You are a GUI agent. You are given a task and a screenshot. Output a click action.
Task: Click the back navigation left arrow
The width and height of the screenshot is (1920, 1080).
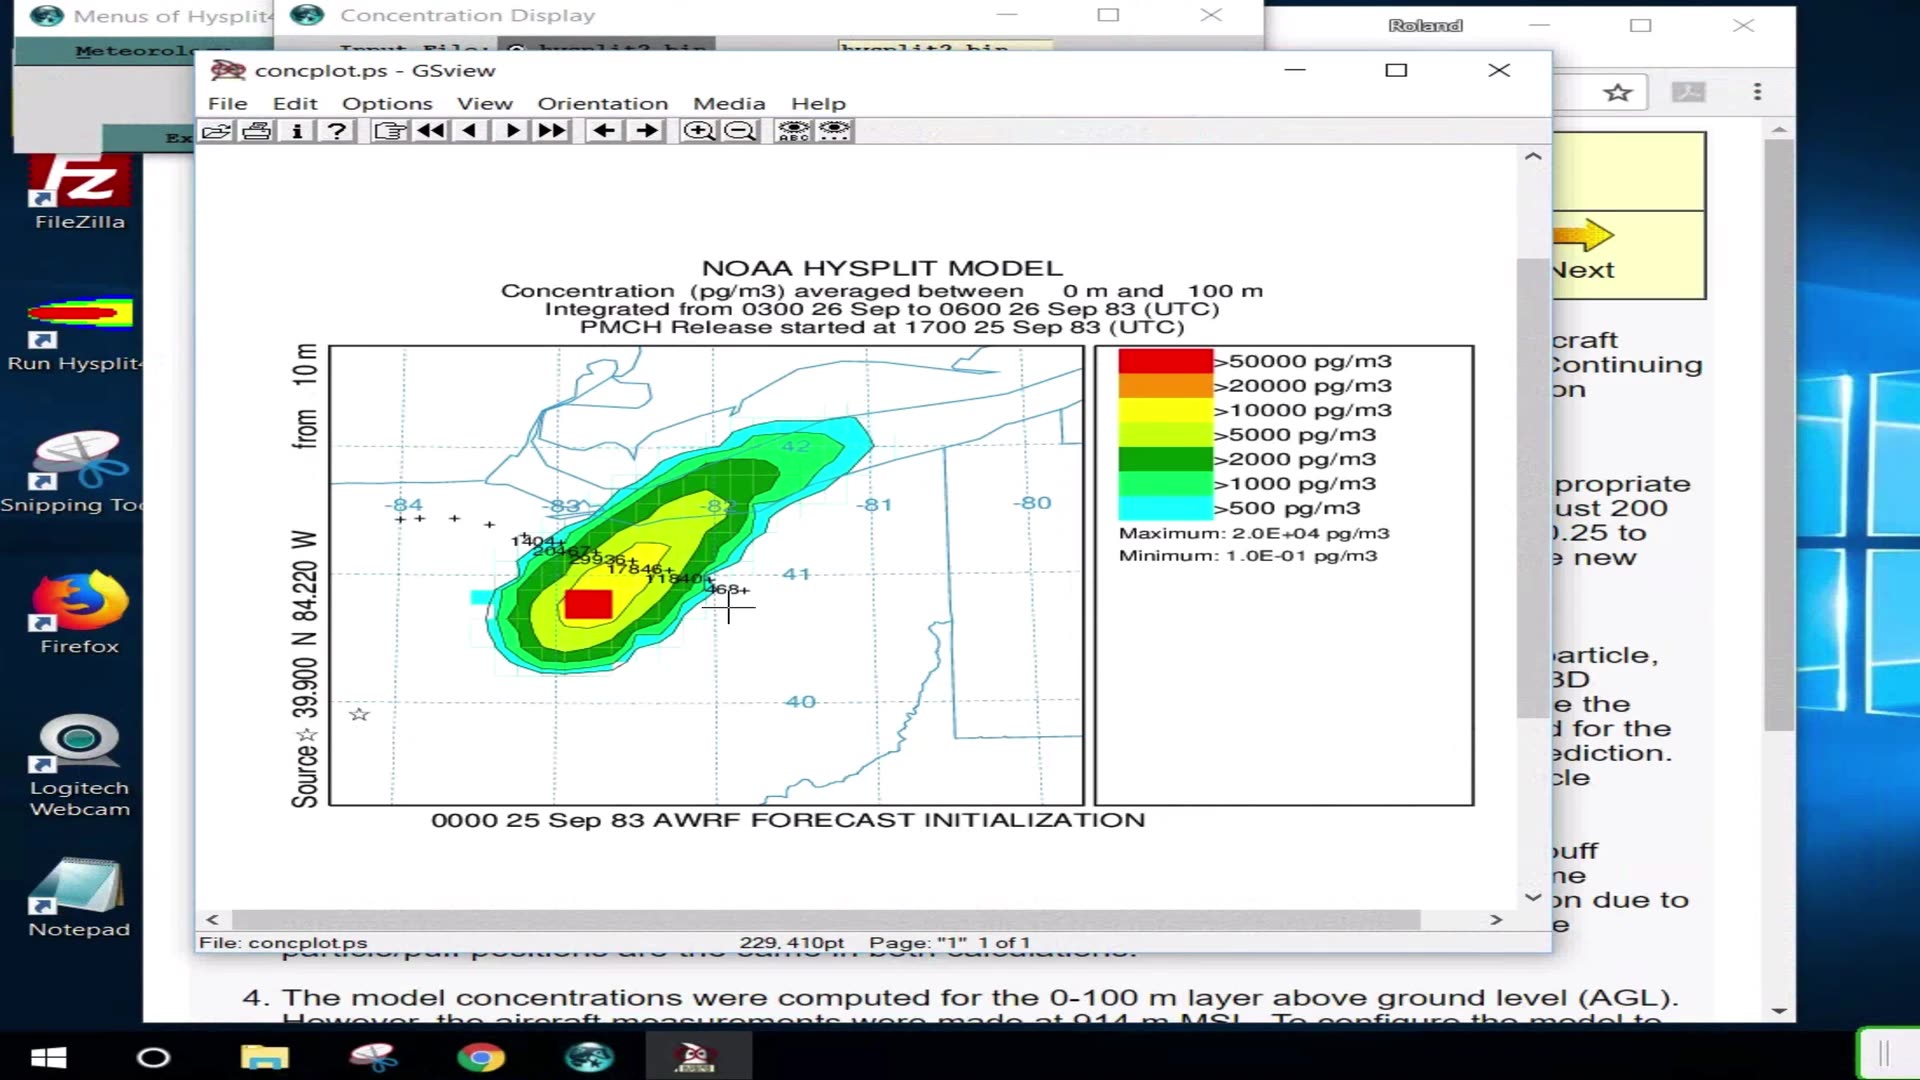click(604, 131)
